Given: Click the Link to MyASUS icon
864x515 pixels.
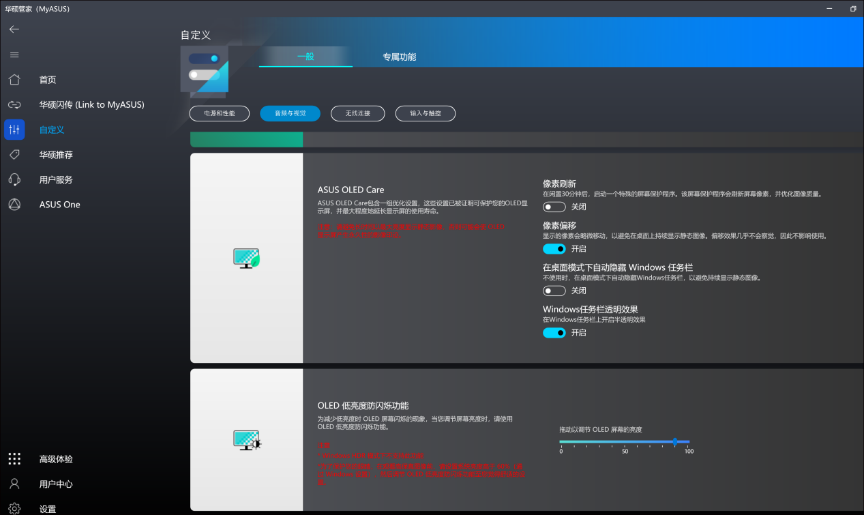Looking at the screenshot, I should (14, 105).
